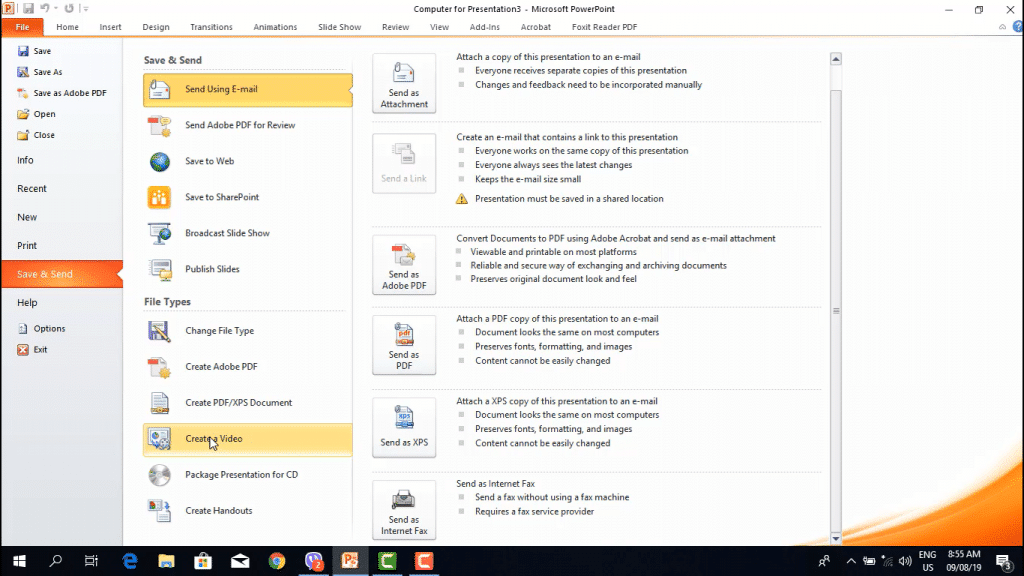This screenshot has height=576, width=1024.
Task: Click the Send a Link button
Action: (x=404, y=163)
